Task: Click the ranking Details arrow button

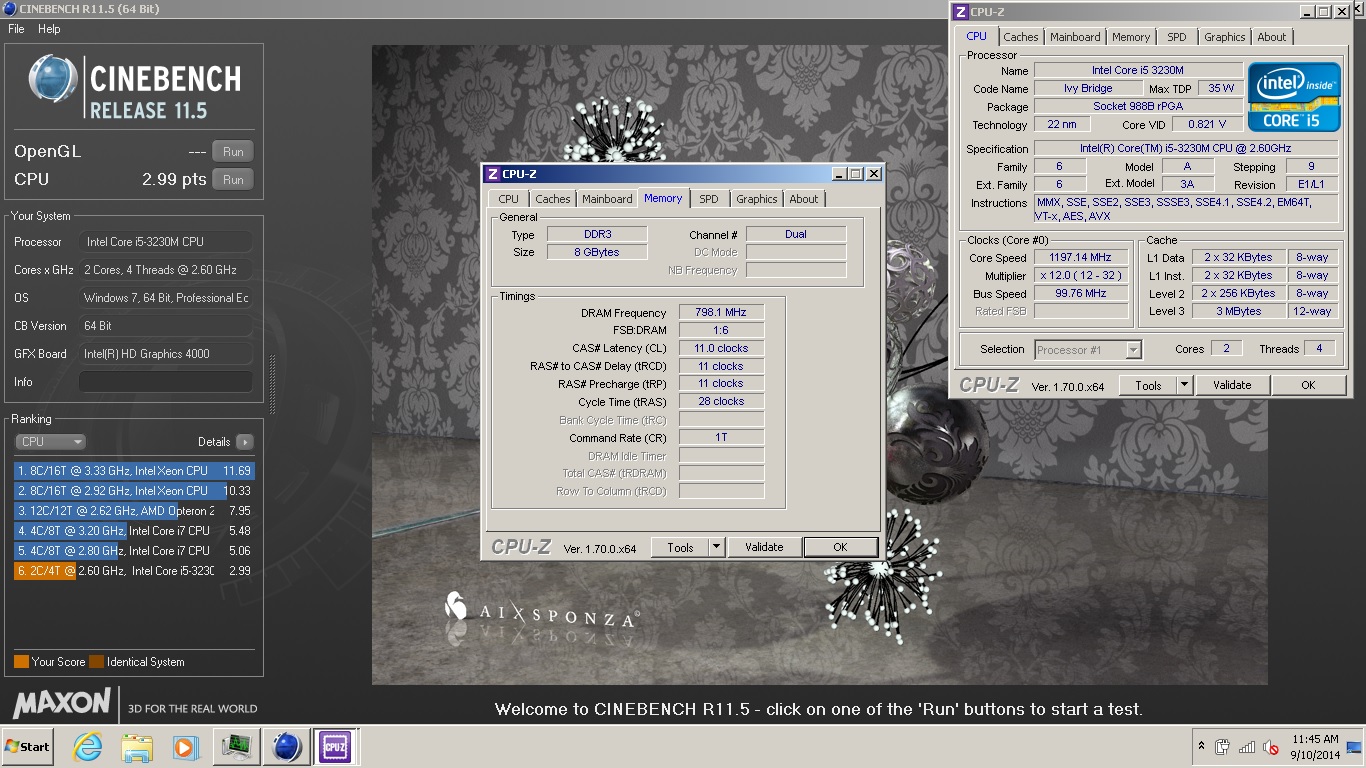Action: point(244,442)
